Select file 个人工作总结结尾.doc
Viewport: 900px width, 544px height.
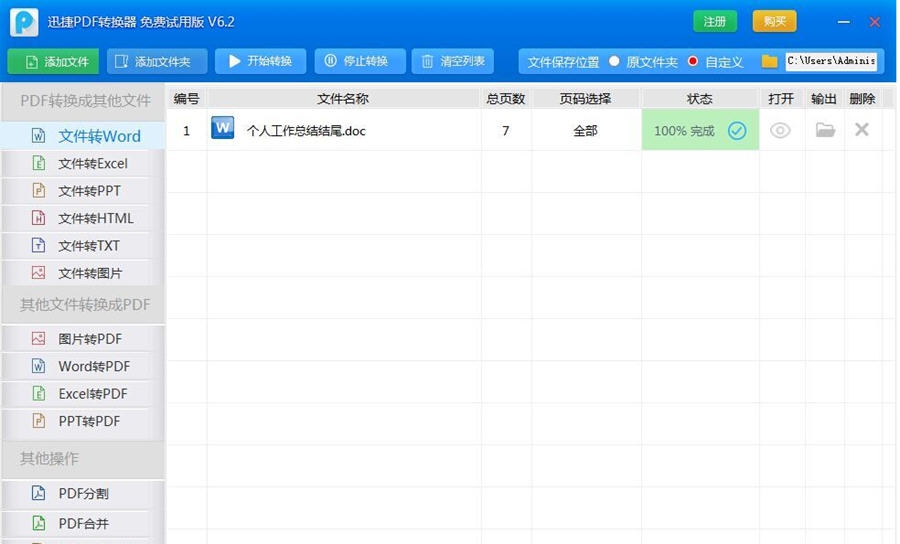coord(306,131)
